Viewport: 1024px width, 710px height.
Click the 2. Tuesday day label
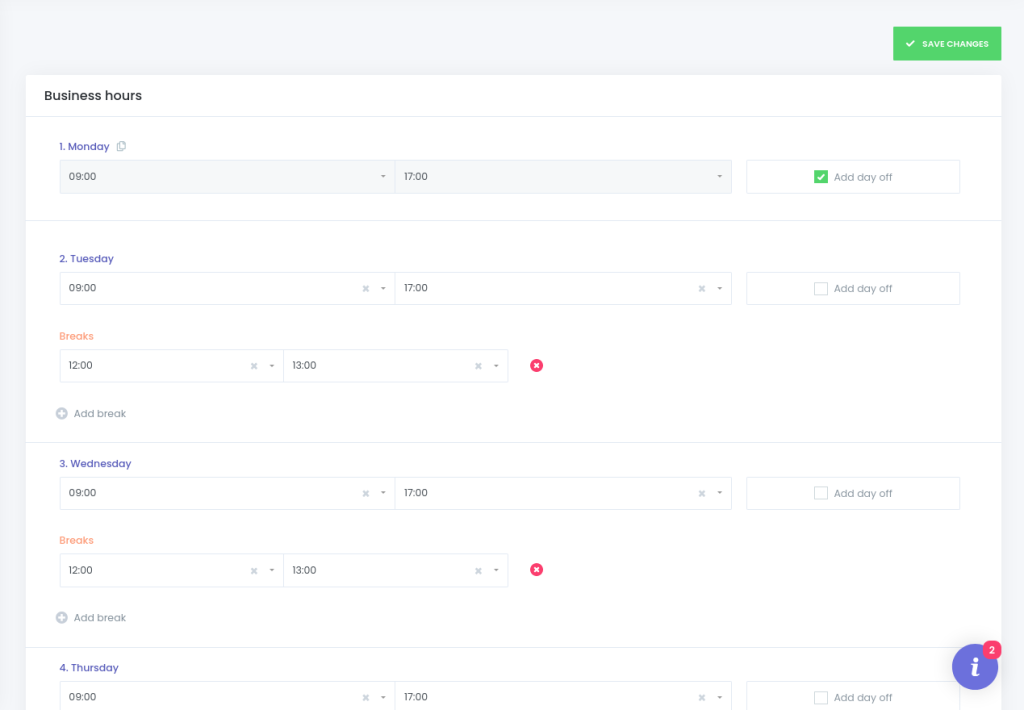tap(86, 259)
